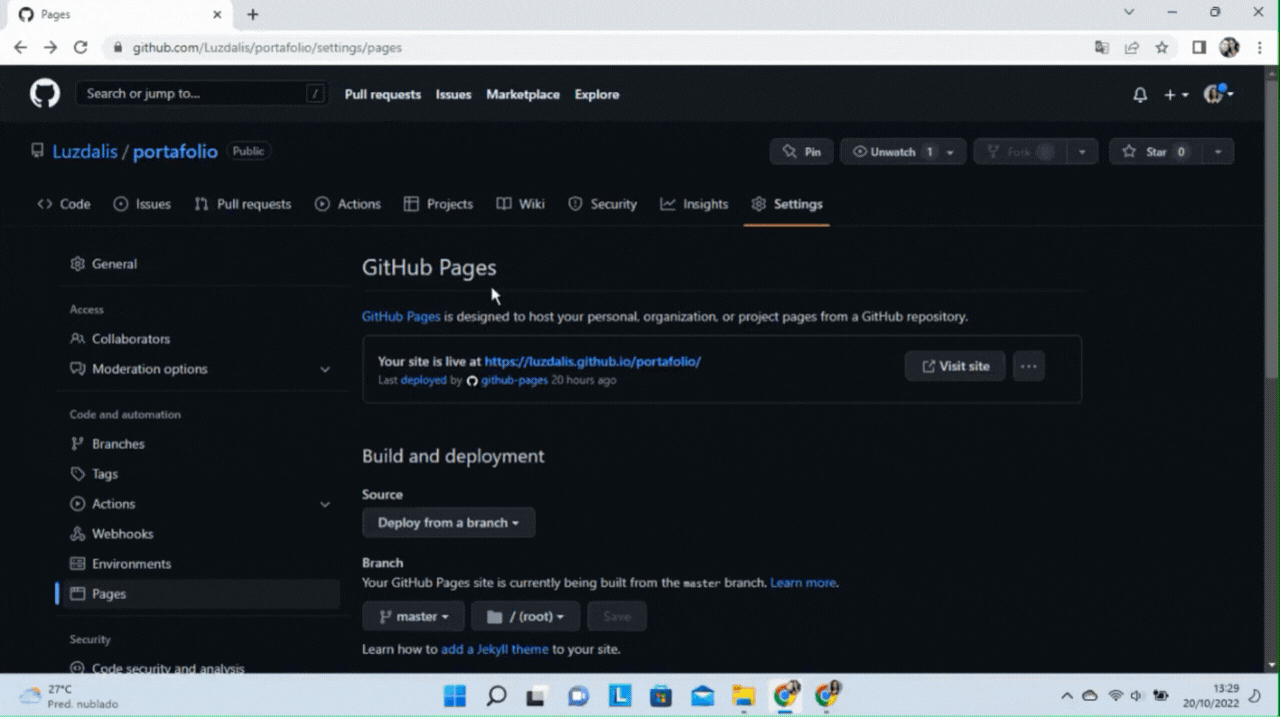Expand the Fork dropdown arrow
The height and width of the screenshot is (720, 1280).
(x=1082, y=152)
